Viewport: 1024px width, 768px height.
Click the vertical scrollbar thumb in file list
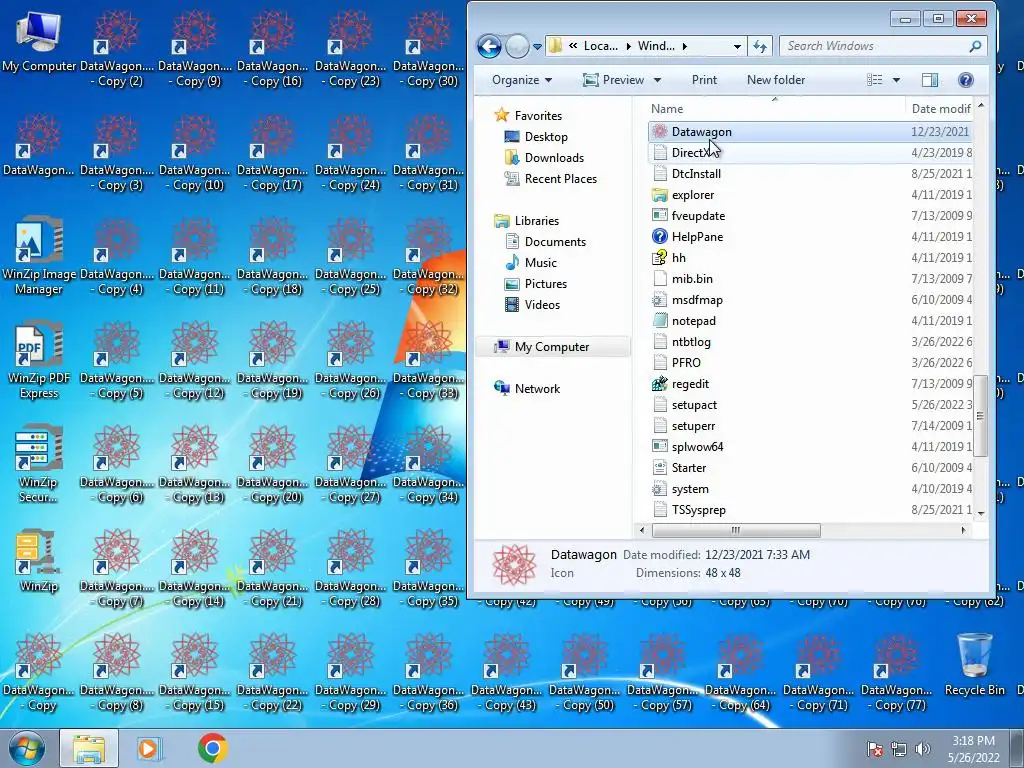click(x=980, y=415)
